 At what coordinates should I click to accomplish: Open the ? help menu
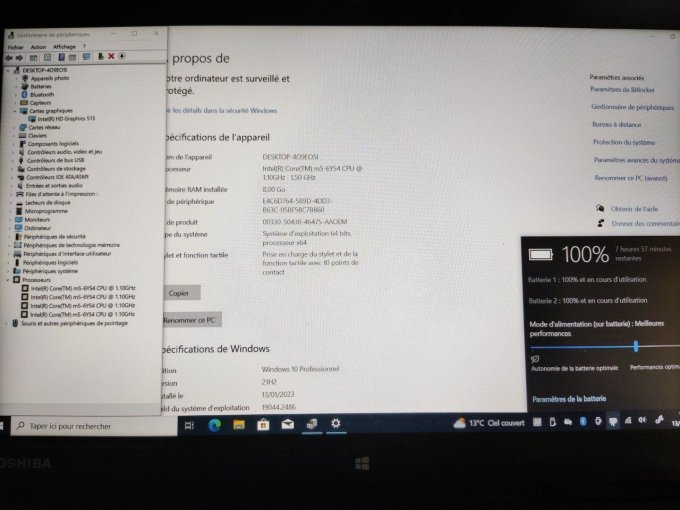tap(84, 46)
